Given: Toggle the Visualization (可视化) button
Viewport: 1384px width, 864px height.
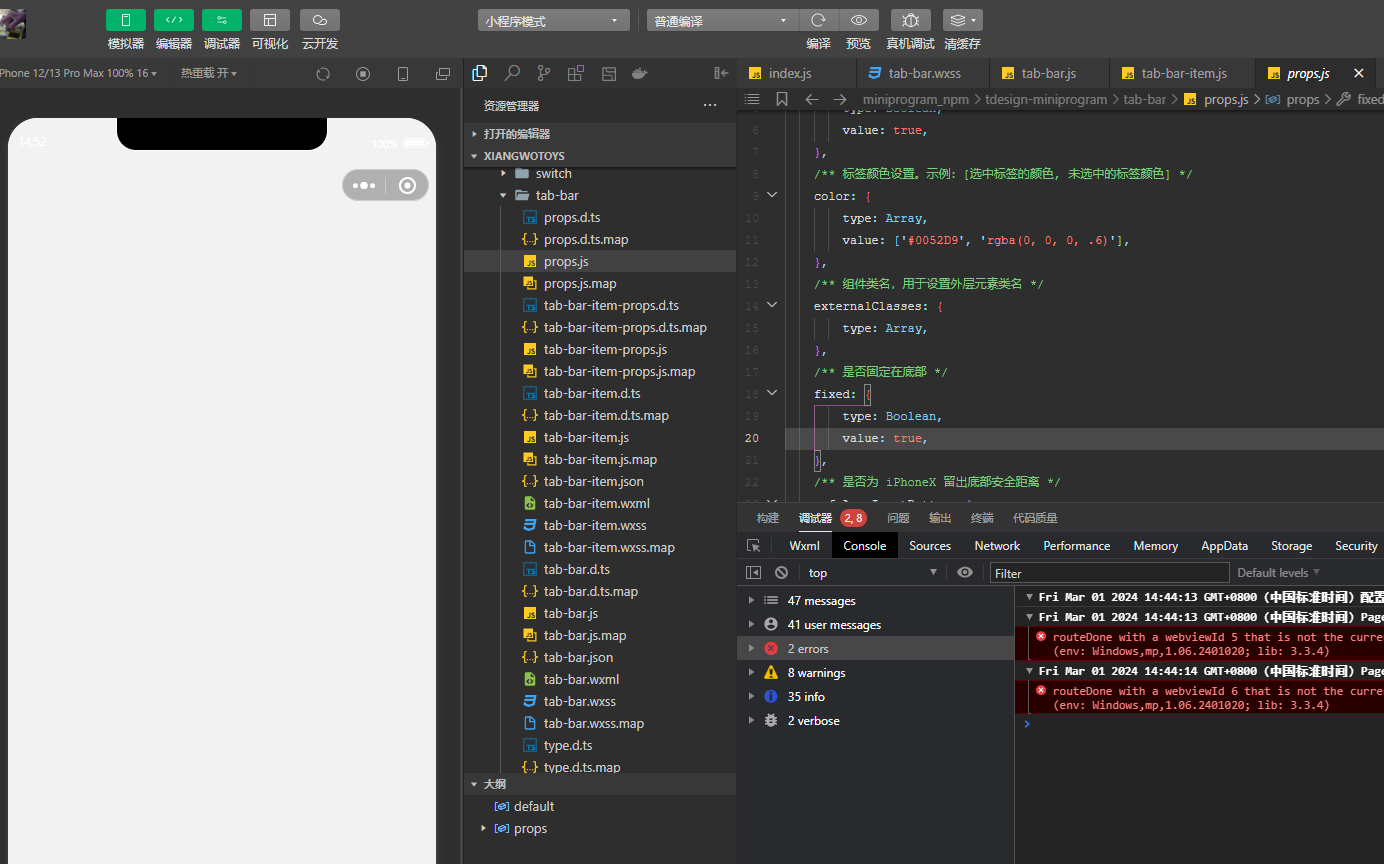Looking at the screenshot, I should click(x=270, y=20).
